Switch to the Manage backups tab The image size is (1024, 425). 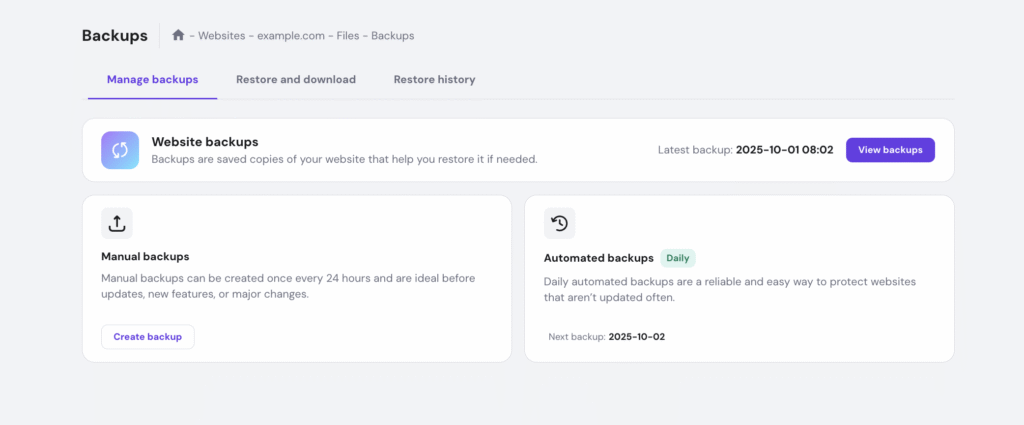coord(152,79)
